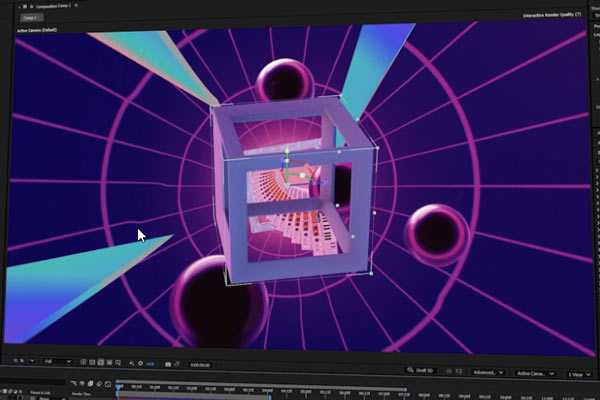Image resolution: width=600 pixels, height=400 pixels.
Task: Click the Comp 1 breadcrumb button
Action: [31, 18]
